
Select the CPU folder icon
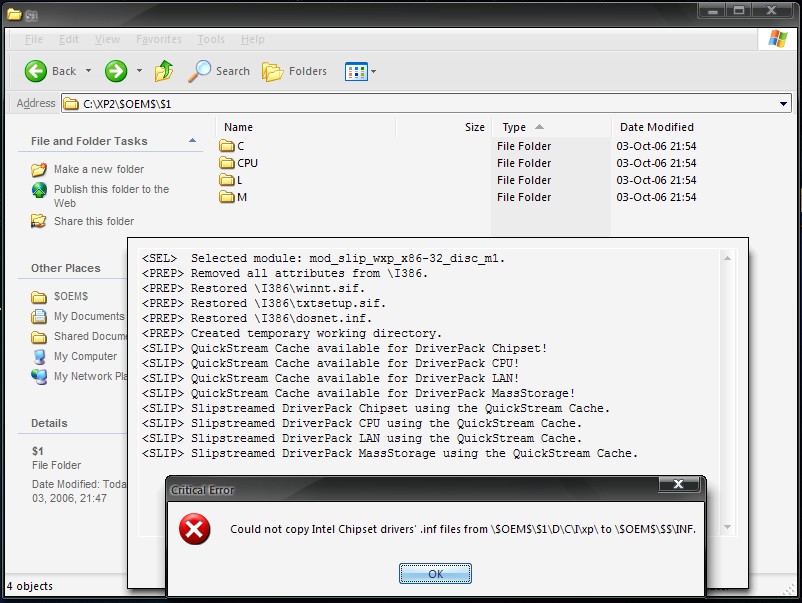pyautogui.click(x=227, y=163)
